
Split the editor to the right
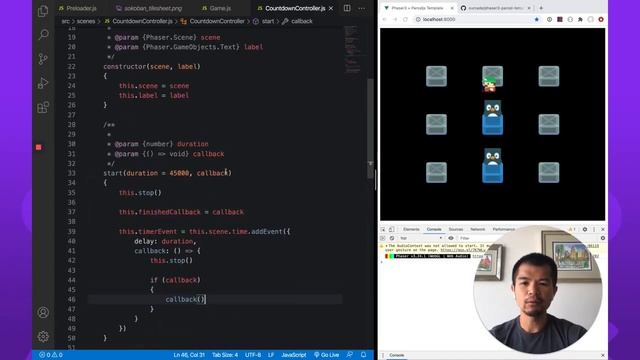click(347, 8)
